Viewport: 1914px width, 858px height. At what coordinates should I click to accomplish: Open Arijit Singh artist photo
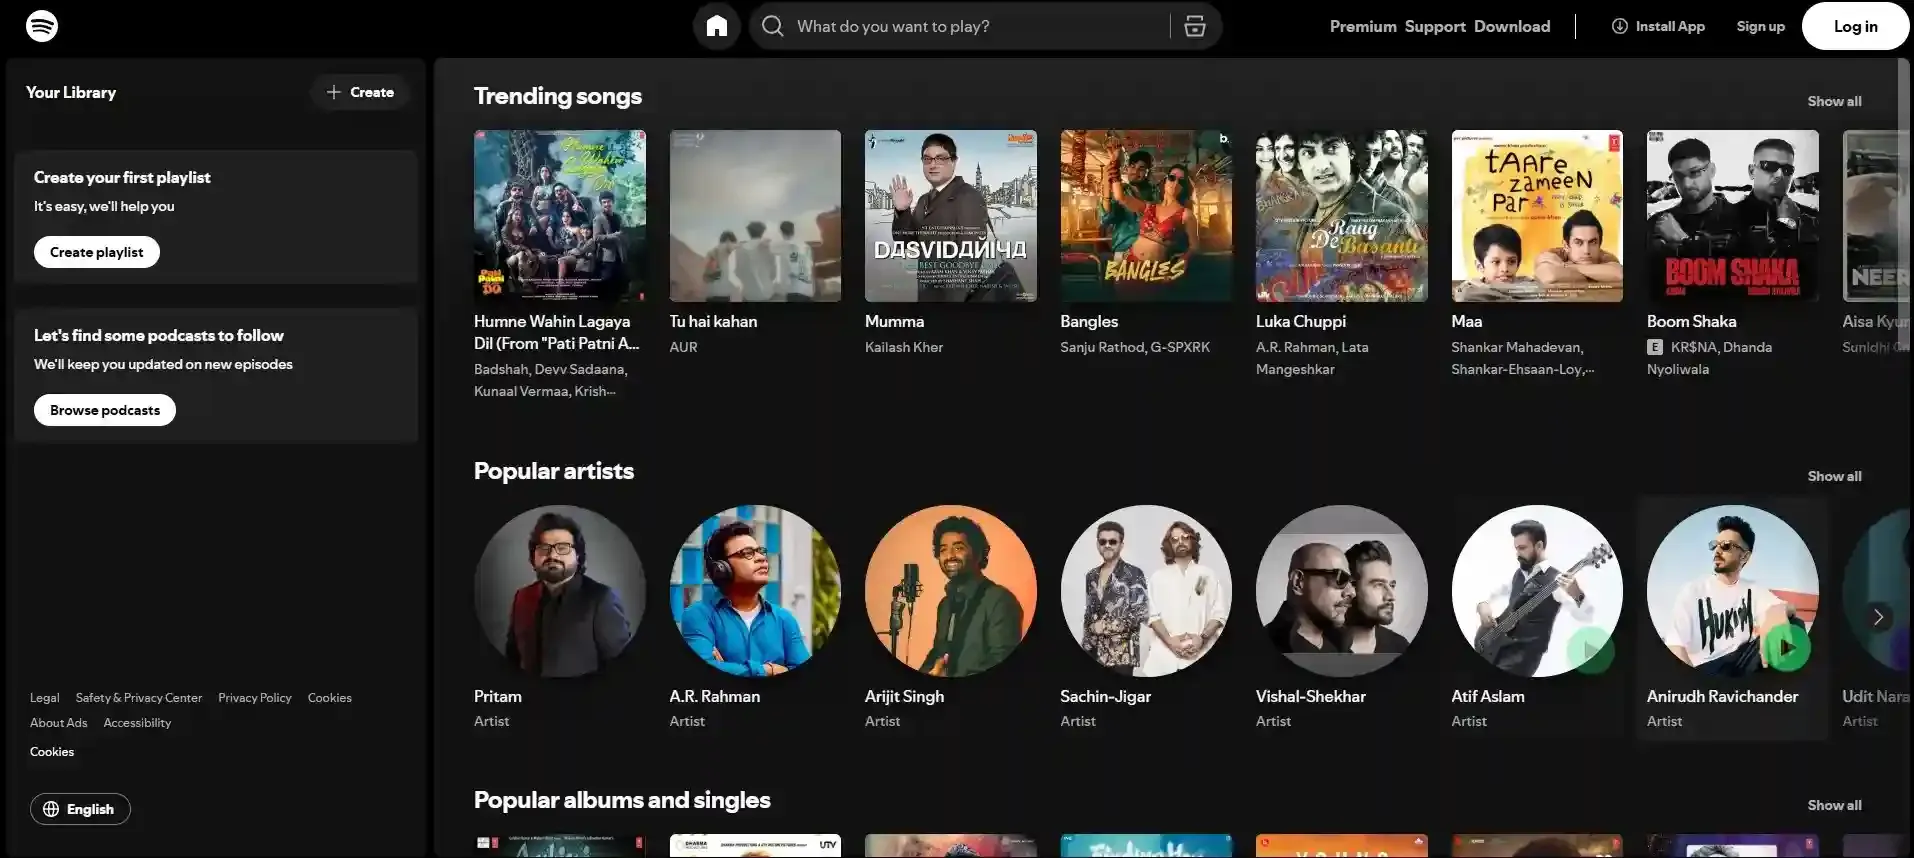point(950,591)
